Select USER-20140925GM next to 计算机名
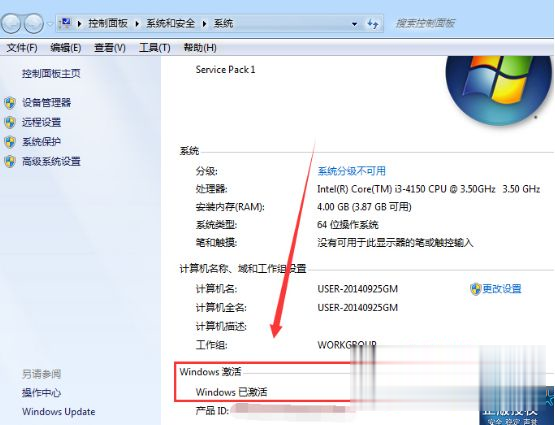Screen dimensions: 555x425 coord(357,289)
